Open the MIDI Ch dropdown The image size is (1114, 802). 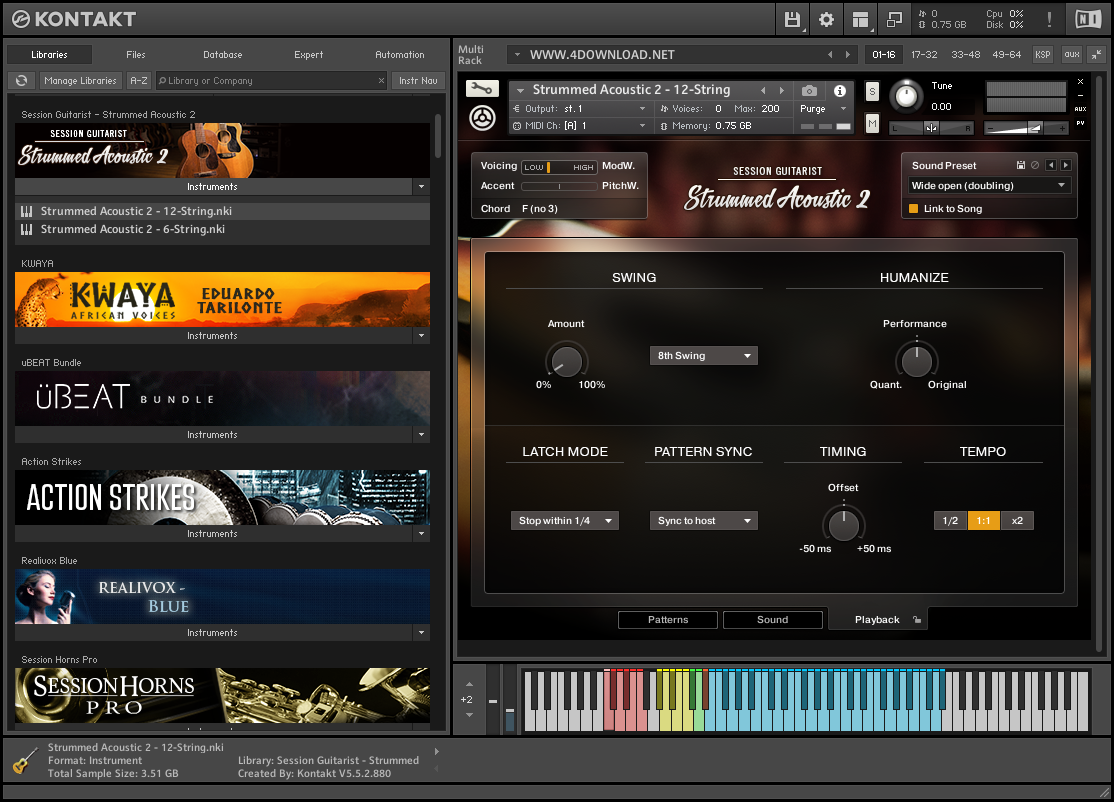(579, 126)
